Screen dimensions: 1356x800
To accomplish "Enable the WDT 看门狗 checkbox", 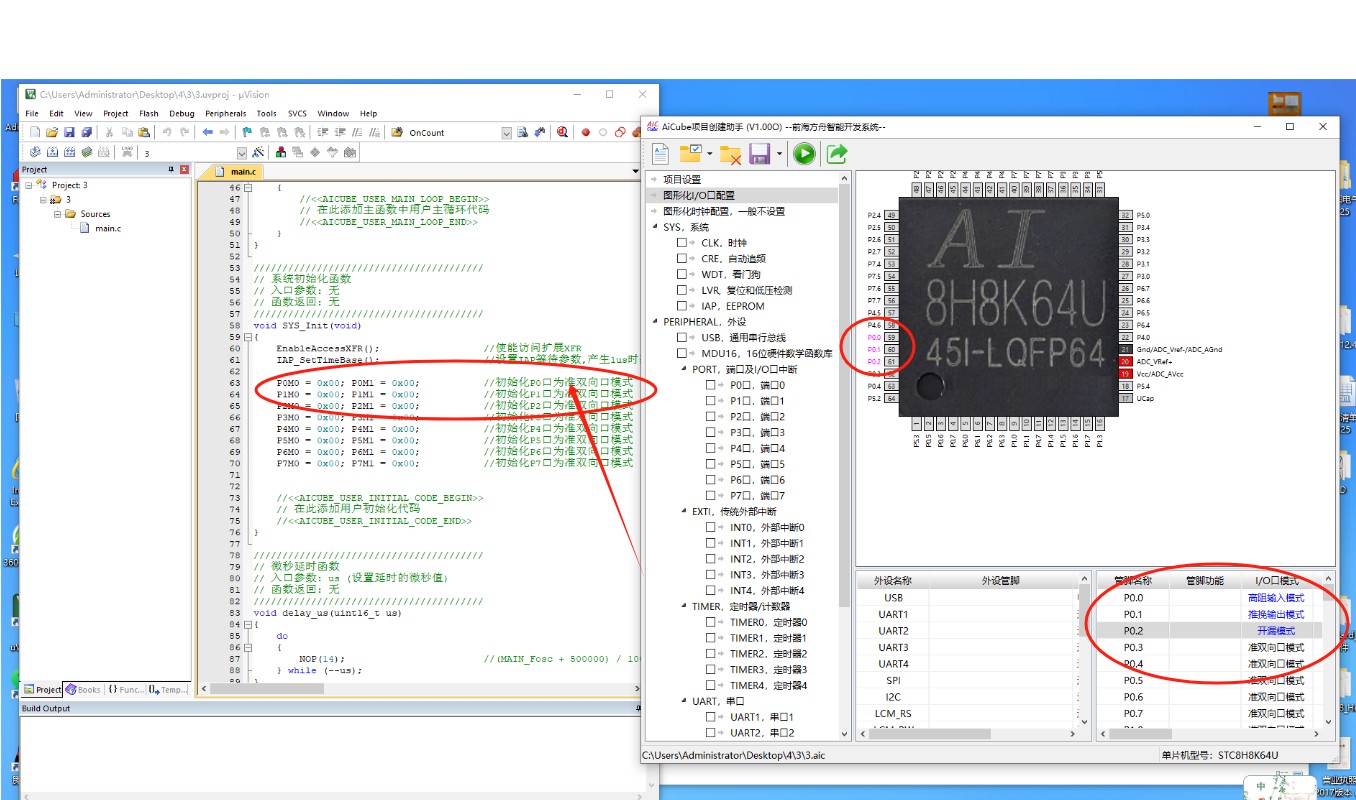I will (x=681, y=274).
